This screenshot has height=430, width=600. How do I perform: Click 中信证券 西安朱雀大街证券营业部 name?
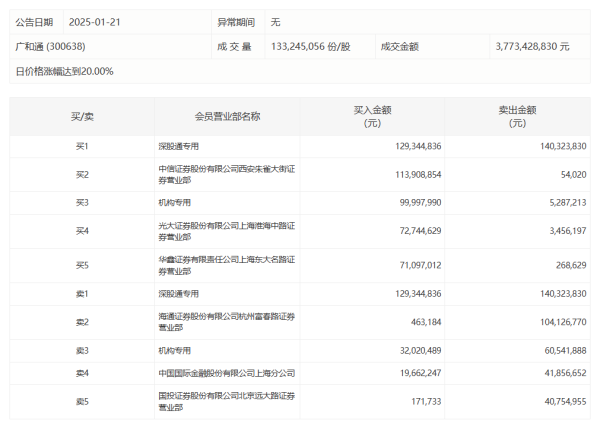tap(227, 174)
